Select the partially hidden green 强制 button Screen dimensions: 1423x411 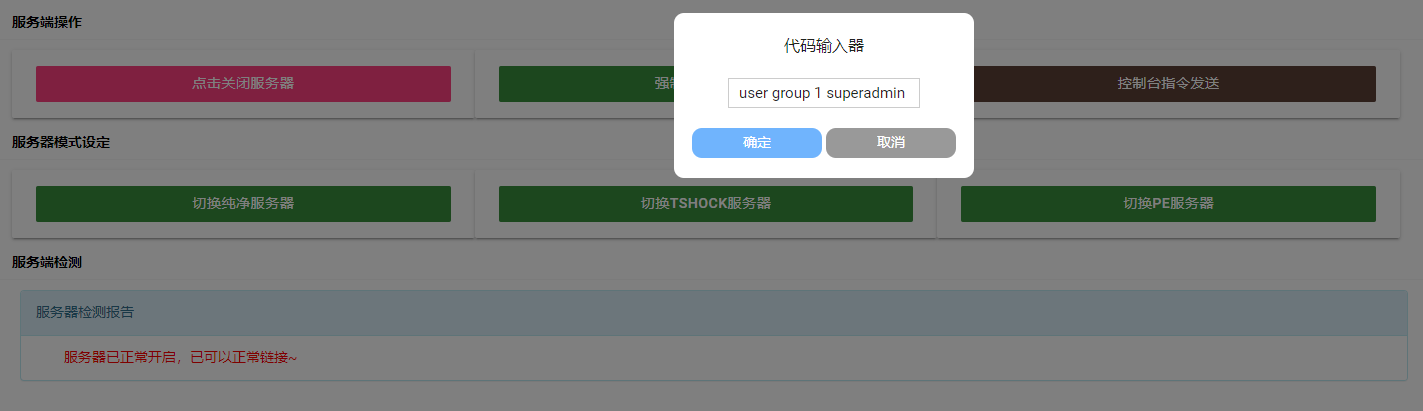click(586, 84)
